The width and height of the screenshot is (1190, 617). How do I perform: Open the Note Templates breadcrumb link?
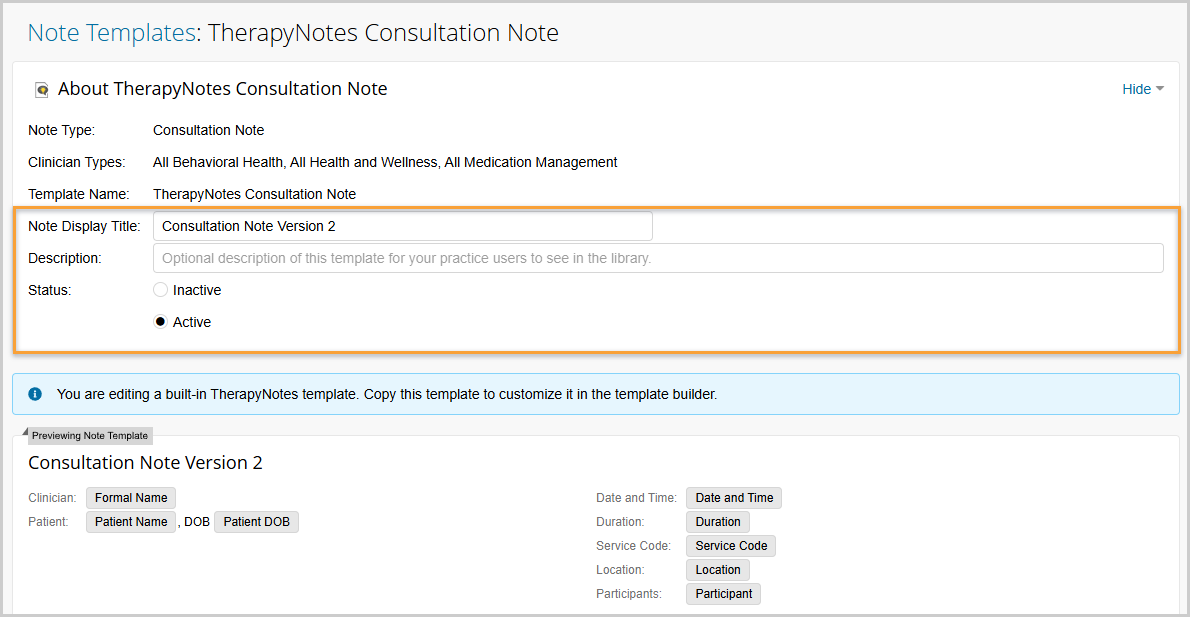[x=112, y=33]
